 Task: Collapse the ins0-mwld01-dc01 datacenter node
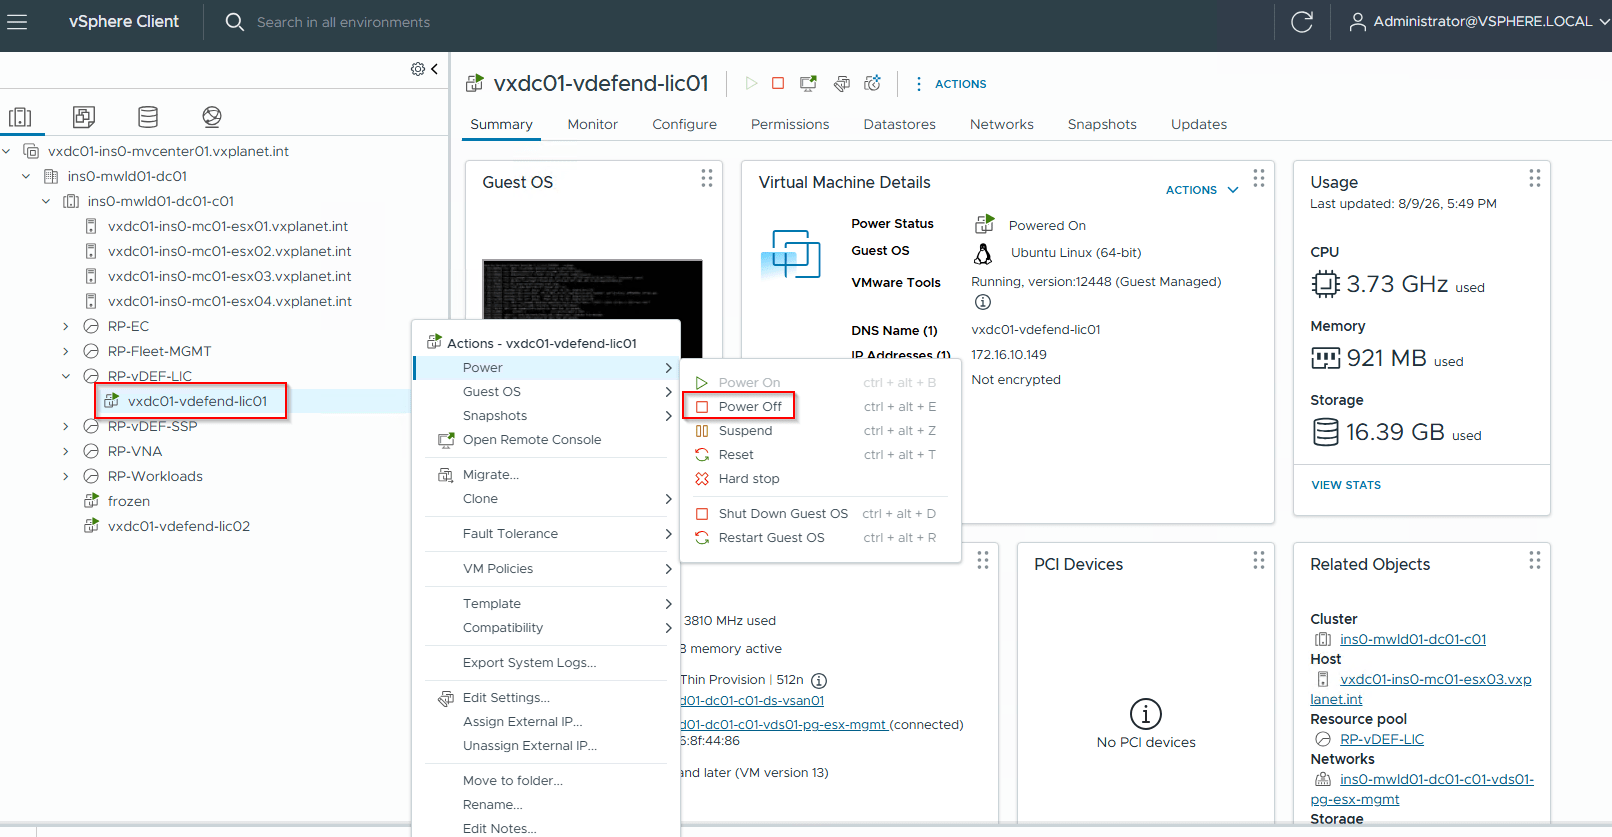tap(26, 176)
